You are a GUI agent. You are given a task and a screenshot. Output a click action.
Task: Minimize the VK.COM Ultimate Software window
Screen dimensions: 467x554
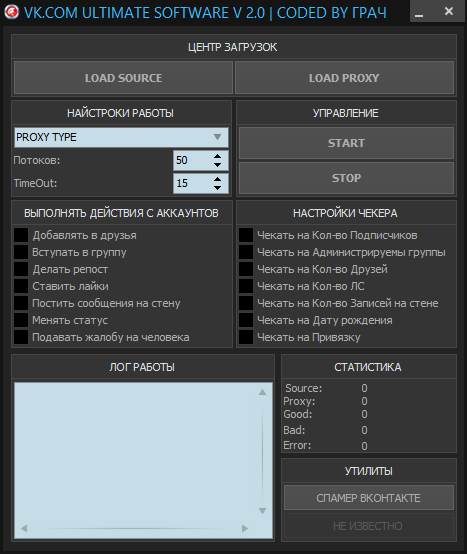point(419,13)
